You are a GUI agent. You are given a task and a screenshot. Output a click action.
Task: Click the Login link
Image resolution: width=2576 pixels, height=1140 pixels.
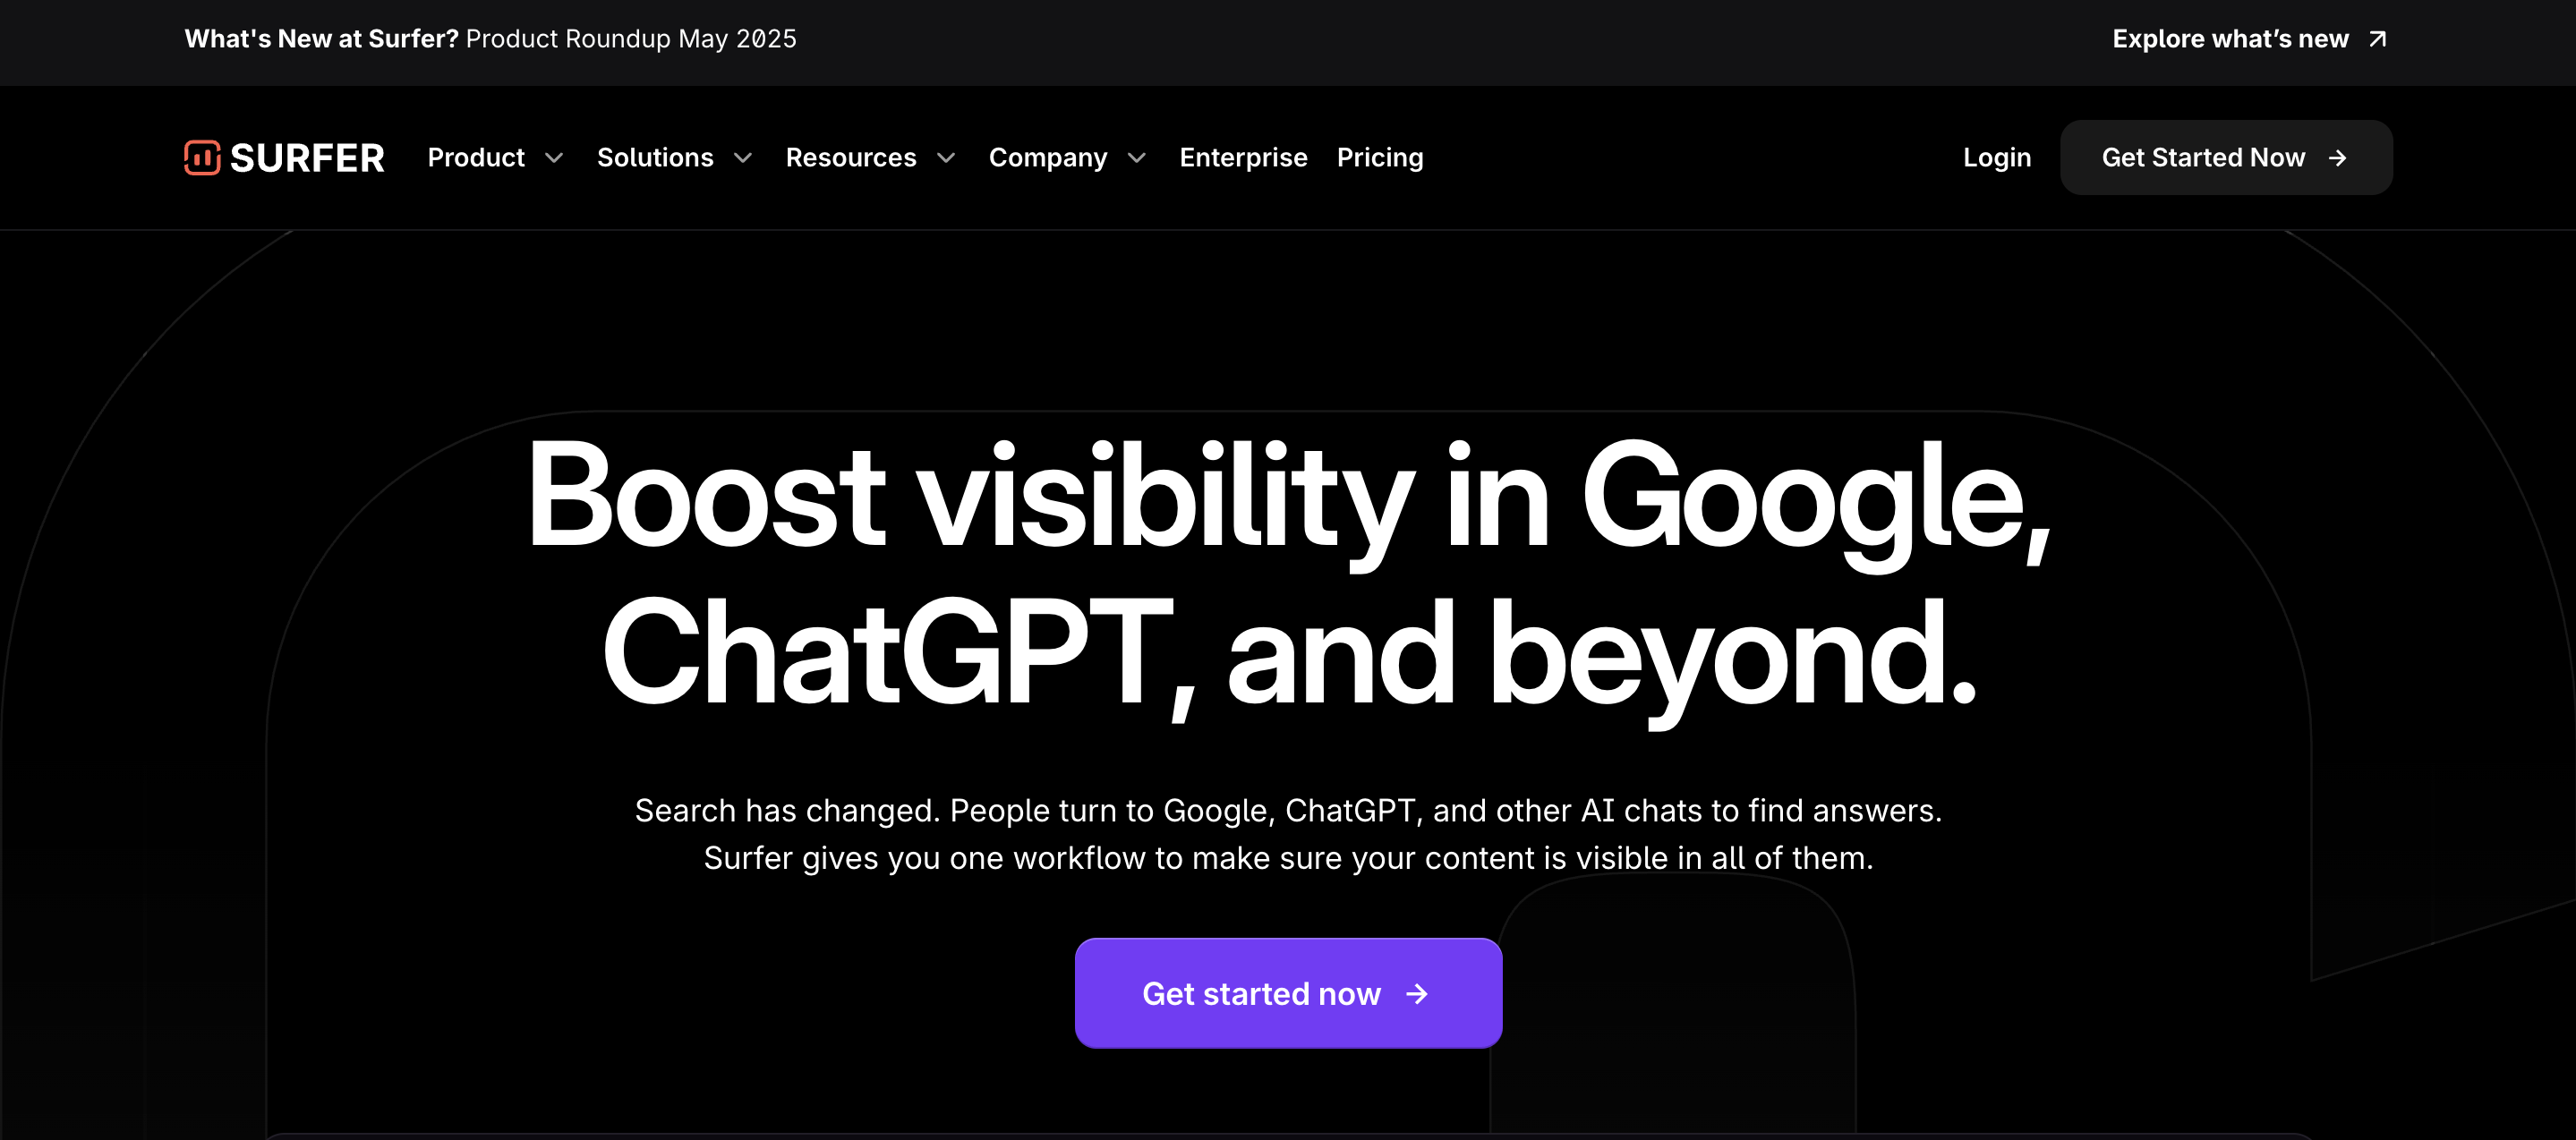1997,158
